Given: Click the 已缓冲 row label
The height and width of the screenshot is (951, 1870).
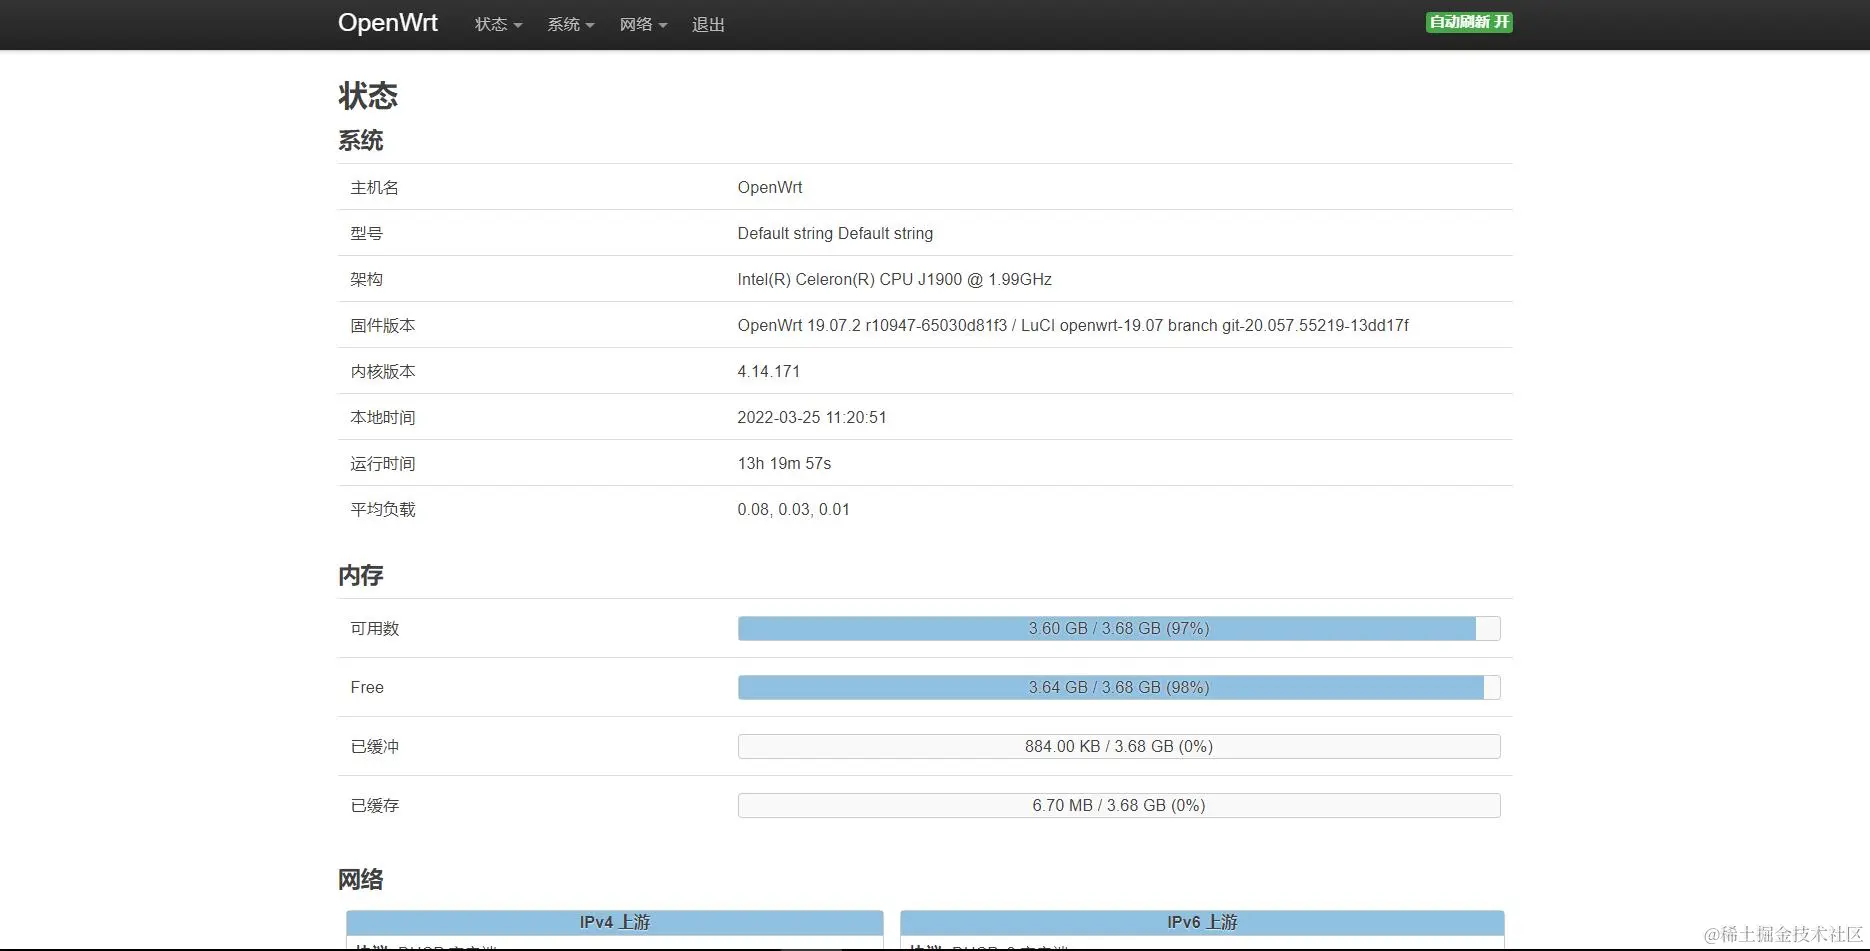Looking at the screenshot, I should pyautogui.click(x=374, y=746).
